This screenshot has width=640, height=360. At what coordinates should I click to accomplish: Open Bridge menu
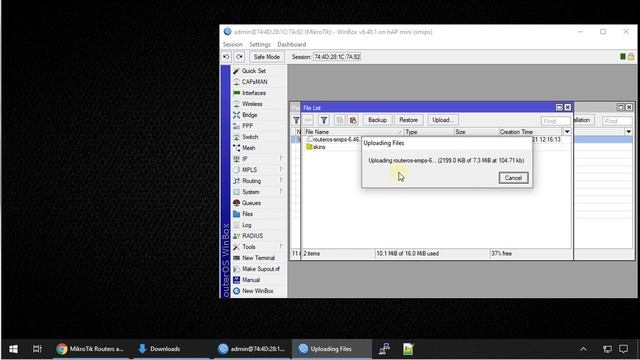pyautogui.click(x=249, y=115)
